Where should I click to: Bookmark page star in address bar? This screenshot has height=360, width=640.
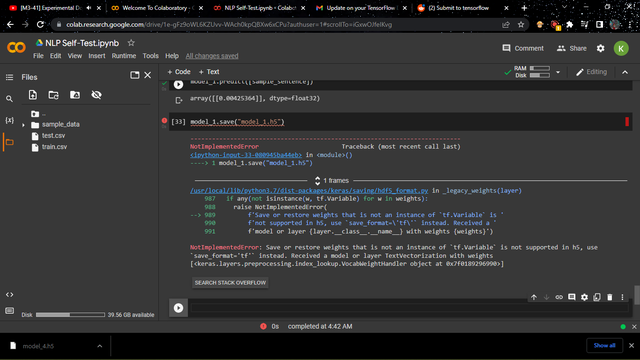point(521,24)
